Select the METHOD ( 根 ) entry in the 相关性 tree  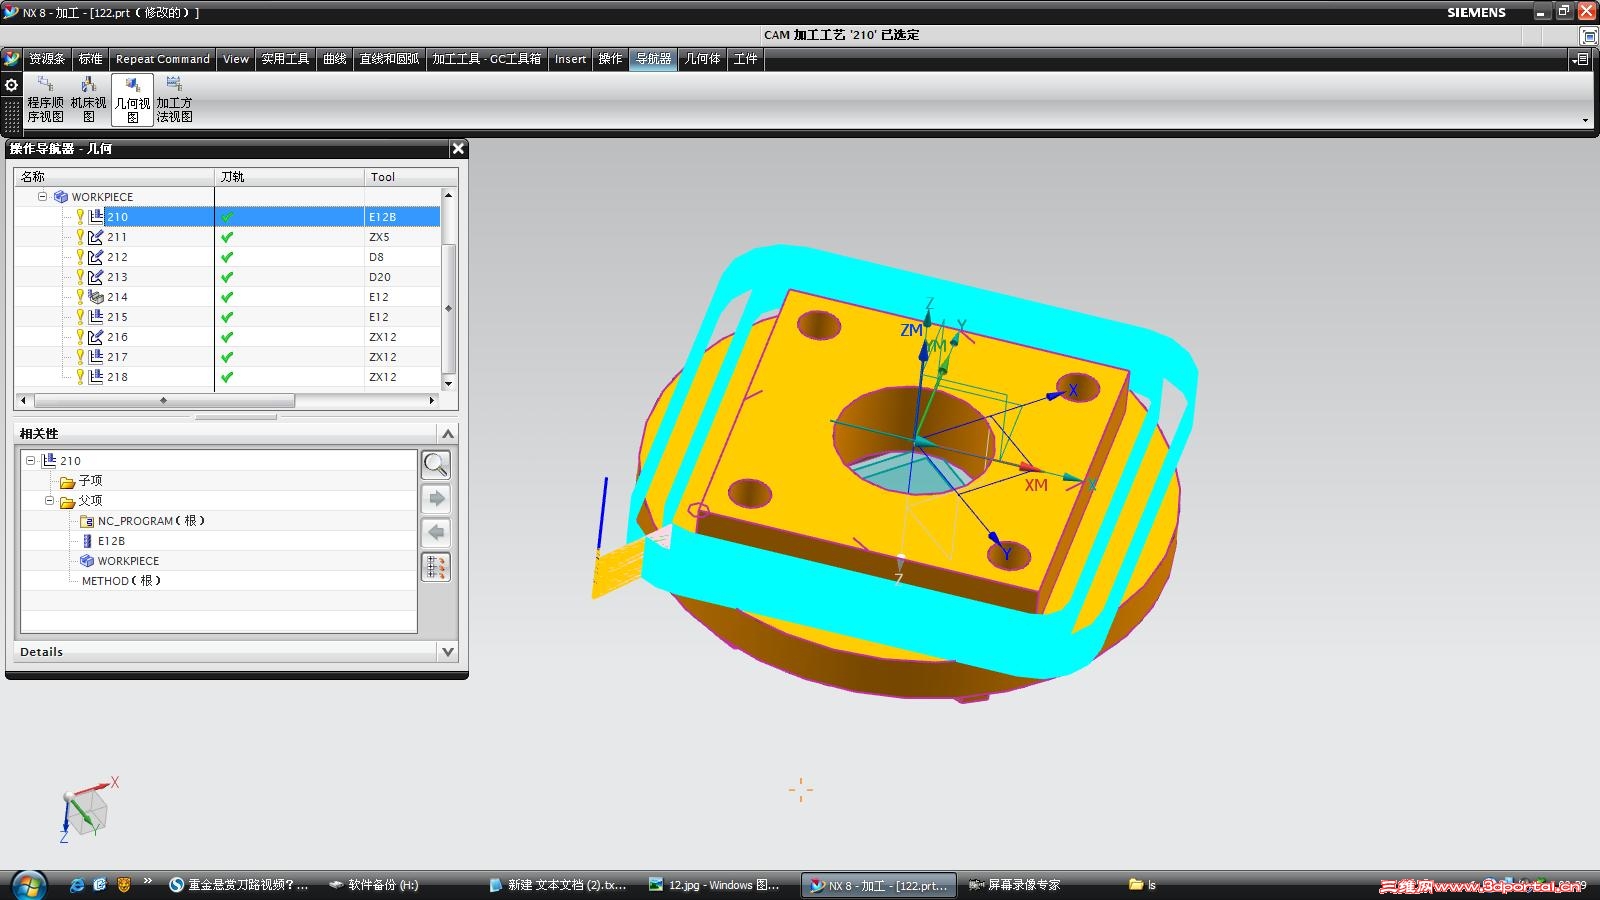tap(121, 581)
